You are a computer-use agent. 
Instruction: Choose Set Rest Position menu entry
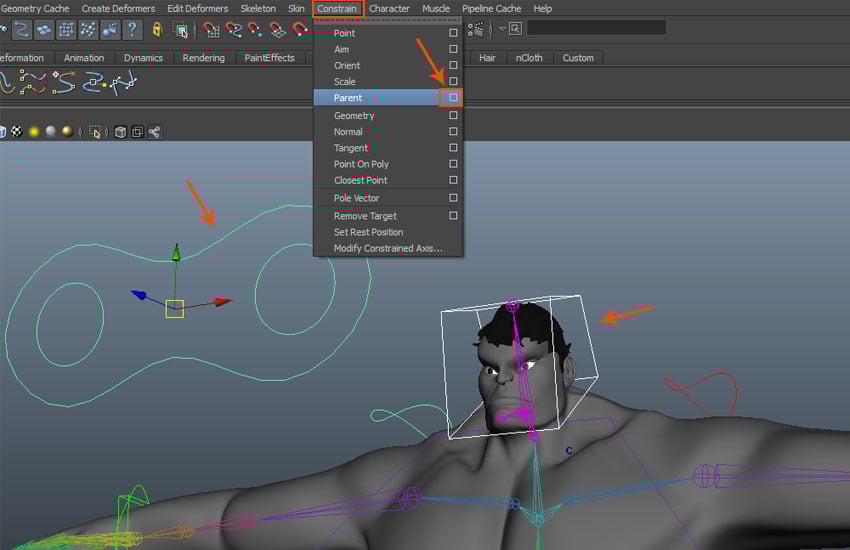pyautogui.click(x=368, y=232)
